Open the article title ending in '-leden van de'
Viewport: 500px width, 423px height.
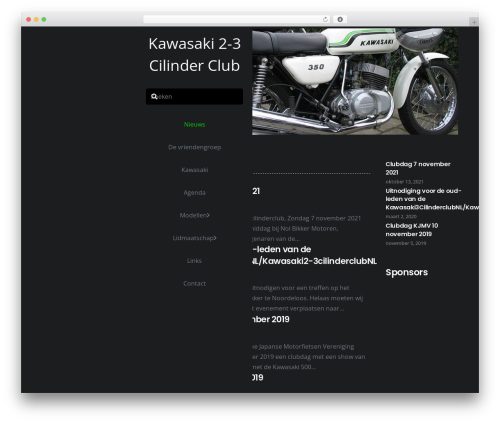314,255
